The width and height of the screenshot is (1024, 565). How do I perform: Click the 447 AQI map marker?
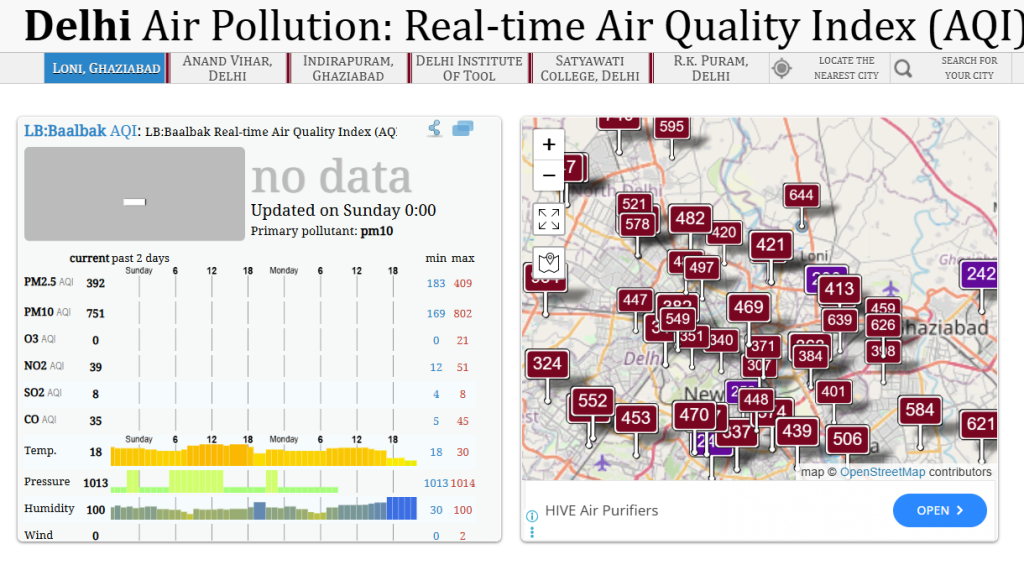pyautogui.click(x=635, y=300)
